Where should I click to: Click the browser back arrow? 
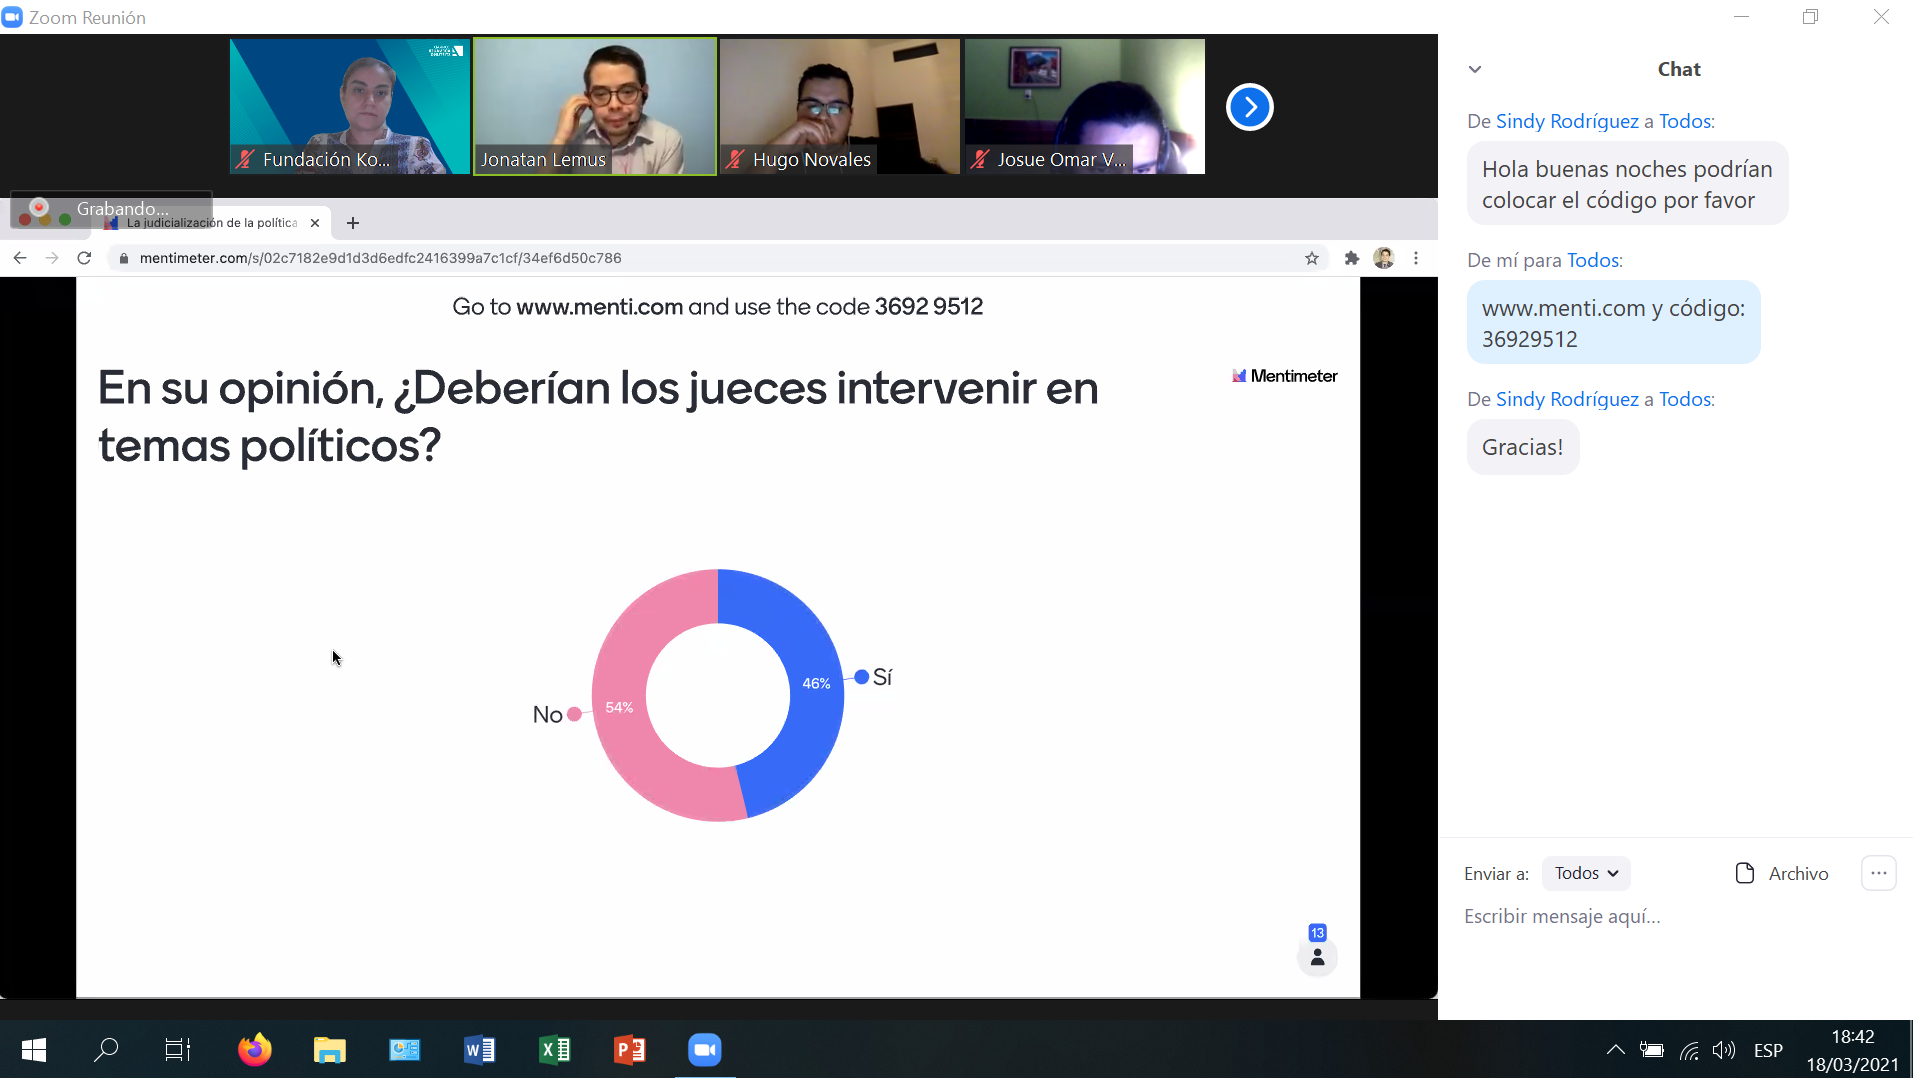pos(20,258)
